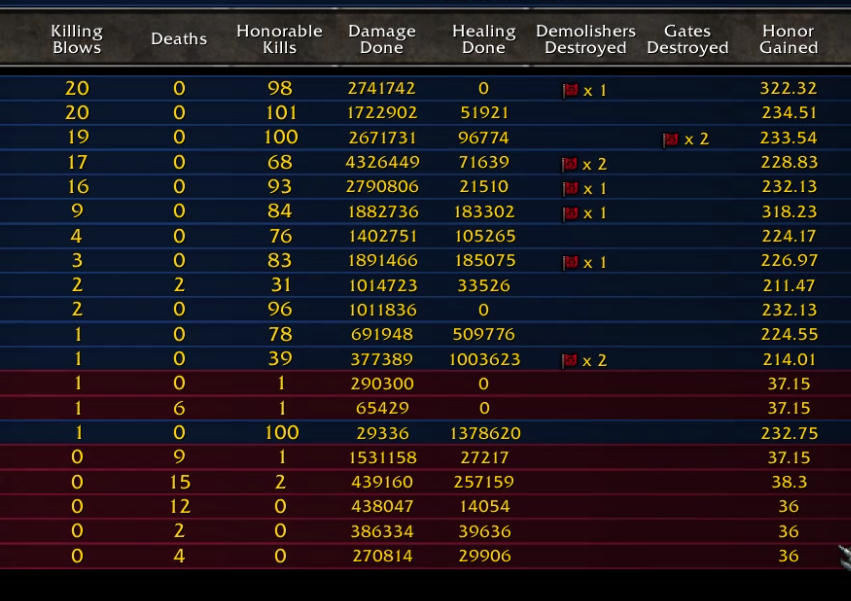851x601 pixels.
Task: Sort by Deaths column header
Action: 179,39
